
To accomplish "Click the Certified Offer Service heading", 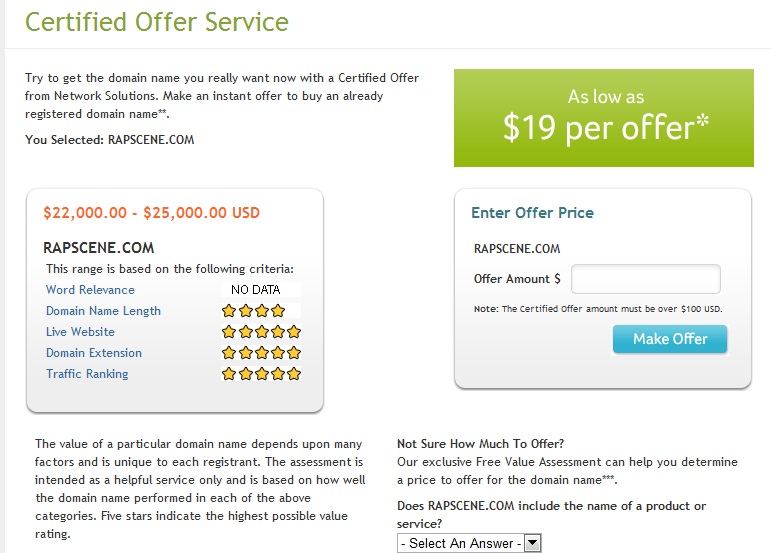I will [157, 22].
